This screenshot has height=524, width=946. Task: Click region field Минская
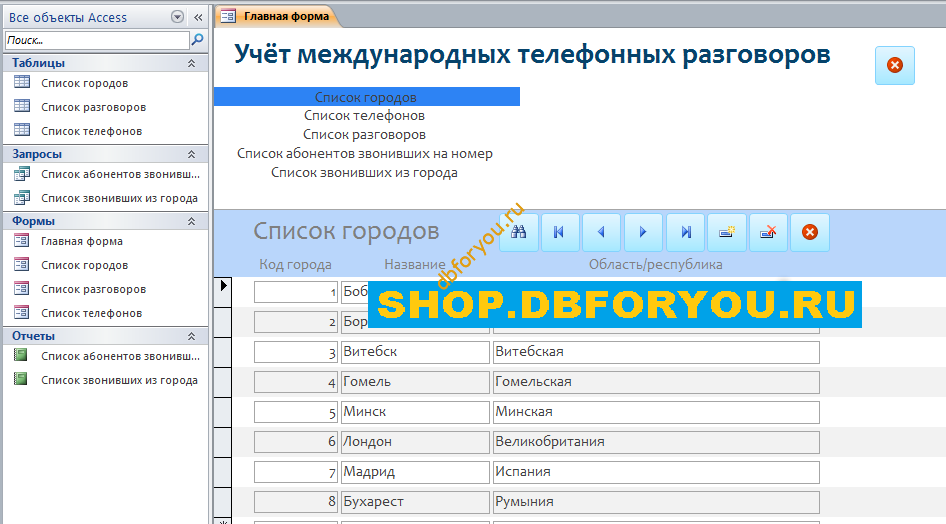pos(656,412)
